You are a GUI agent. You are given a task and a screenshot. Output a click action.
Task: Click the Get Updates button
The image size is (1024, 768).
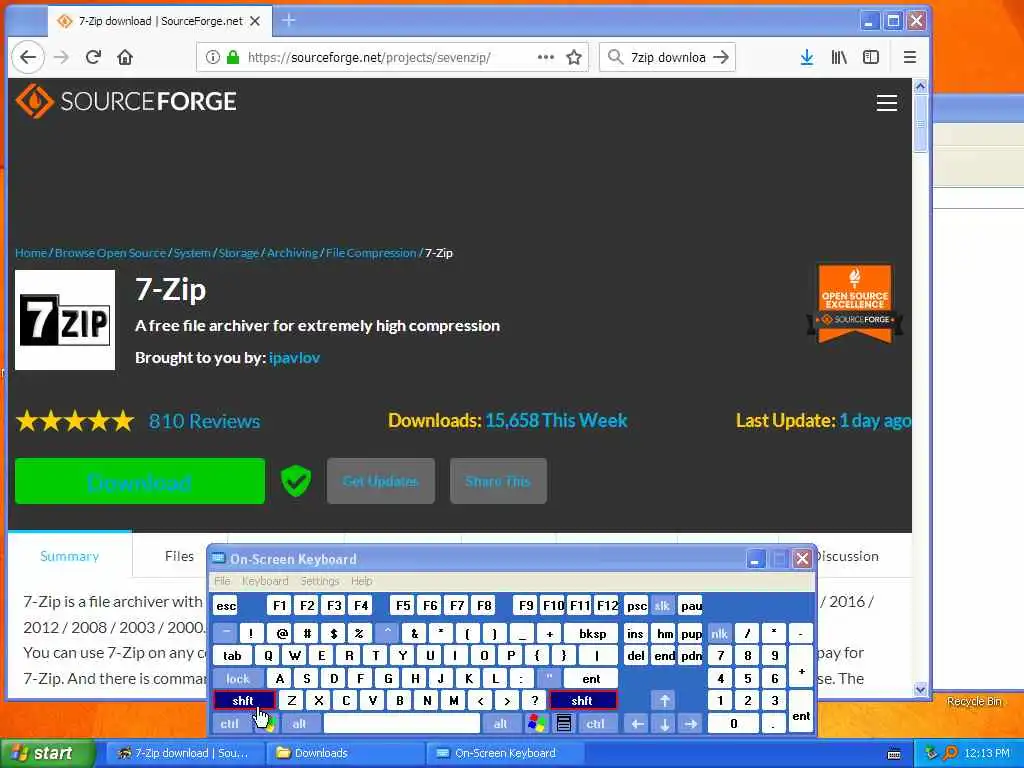(381, 481)
